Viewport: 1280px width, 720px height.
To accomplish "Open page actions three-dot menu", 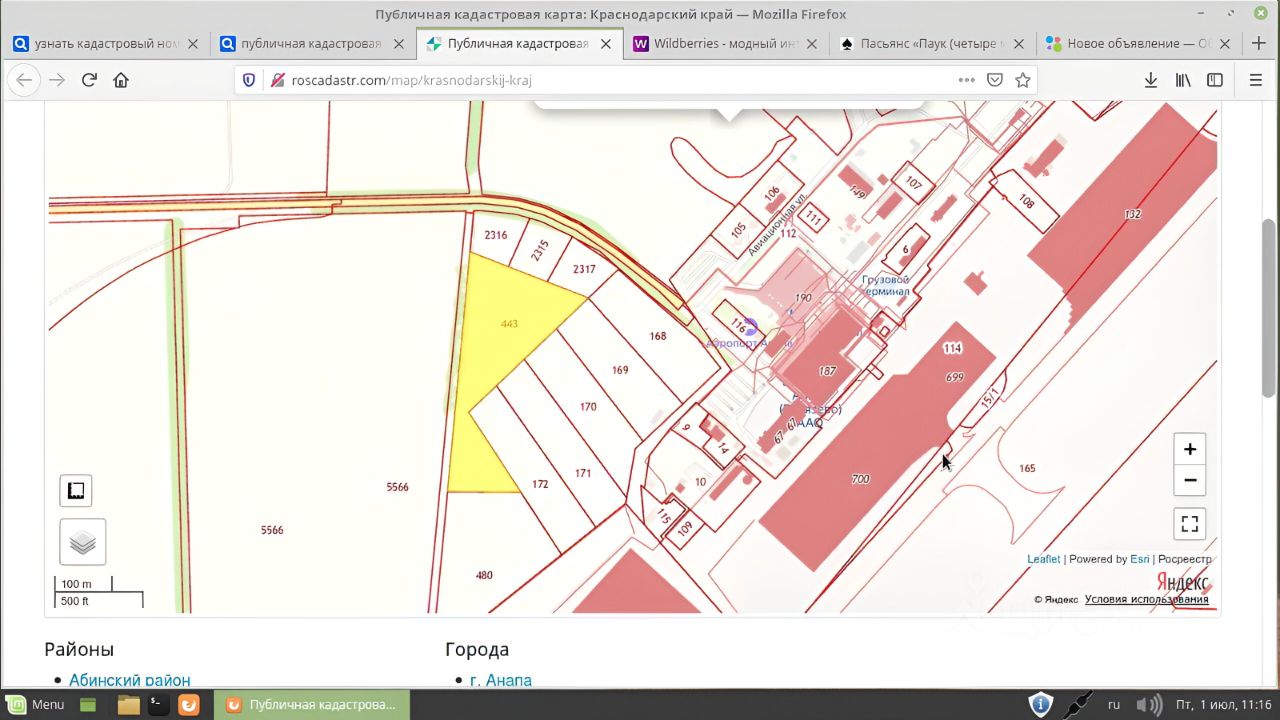I will (x=966, y=80).
